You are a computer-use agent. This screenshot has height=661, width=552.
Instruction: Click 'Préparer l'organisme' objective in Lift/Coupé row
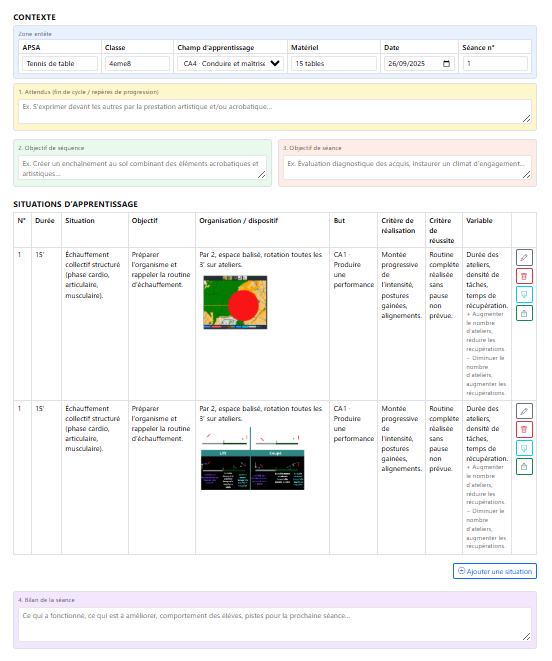click(x=161, y=424)
